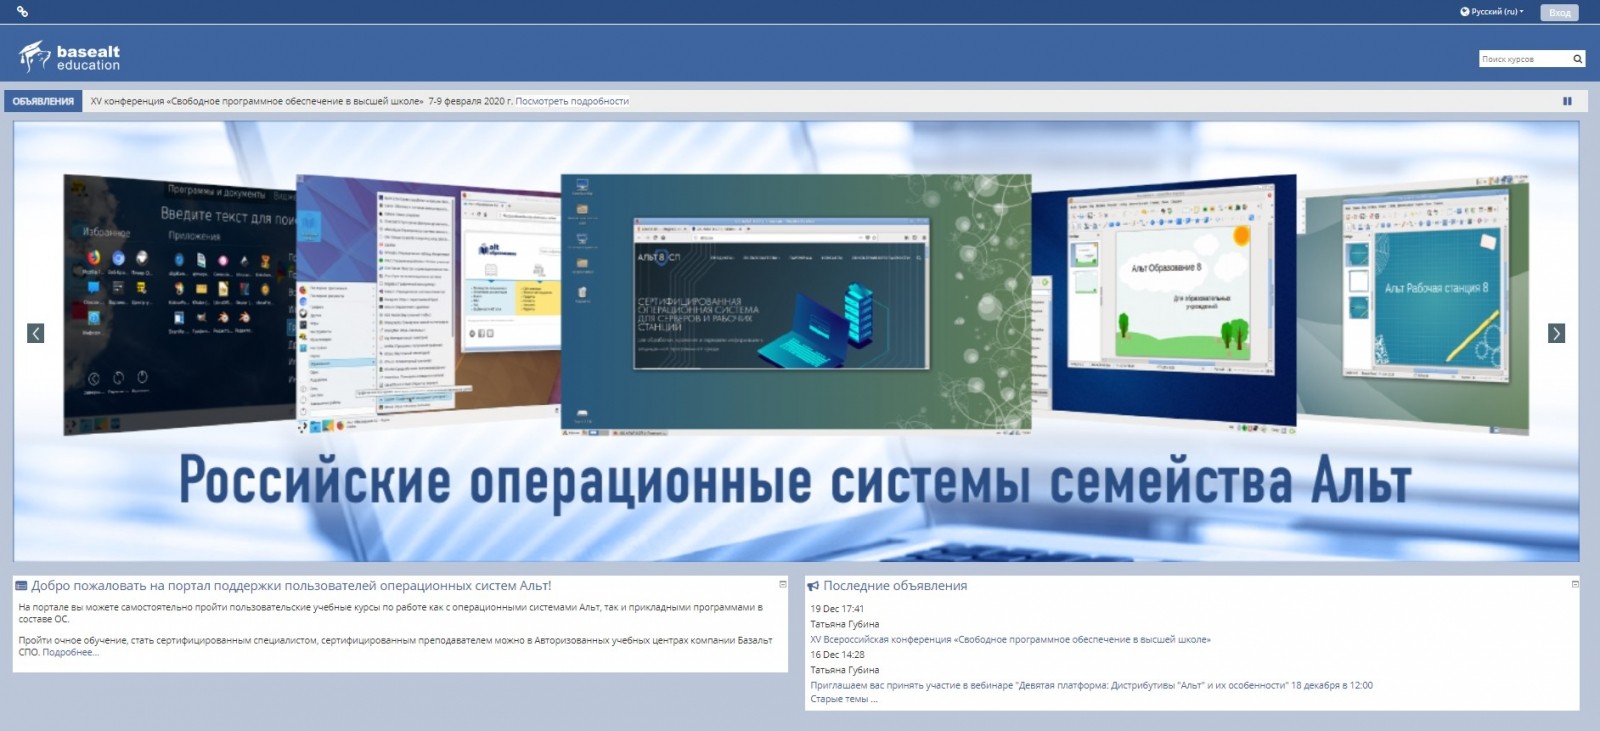Open the Старые темы ... link

[x=843, y=699]
